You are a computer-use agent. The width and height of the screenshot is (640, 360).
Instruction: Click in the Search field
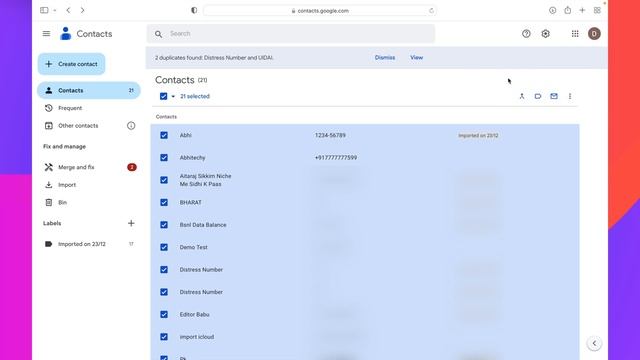point(291,34)
